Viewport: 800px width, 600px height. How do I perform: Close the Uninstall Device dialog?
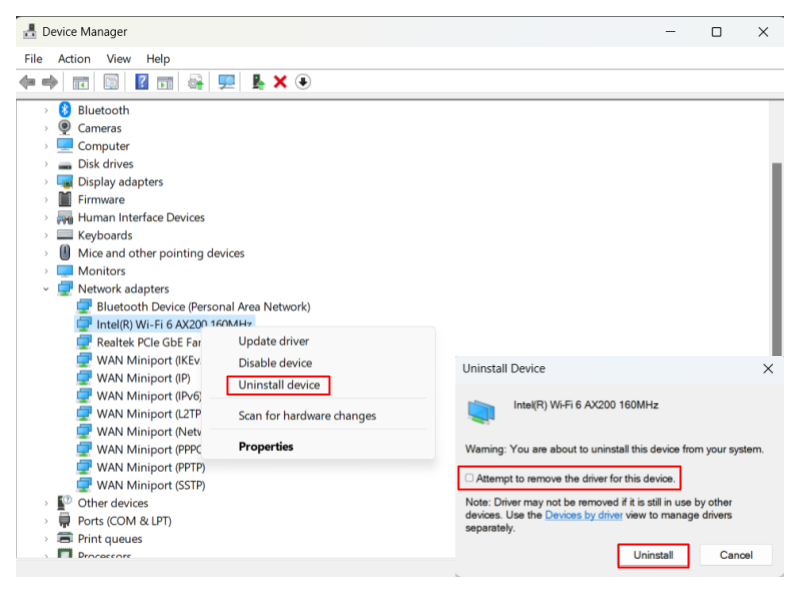click(x=768, y=368)
